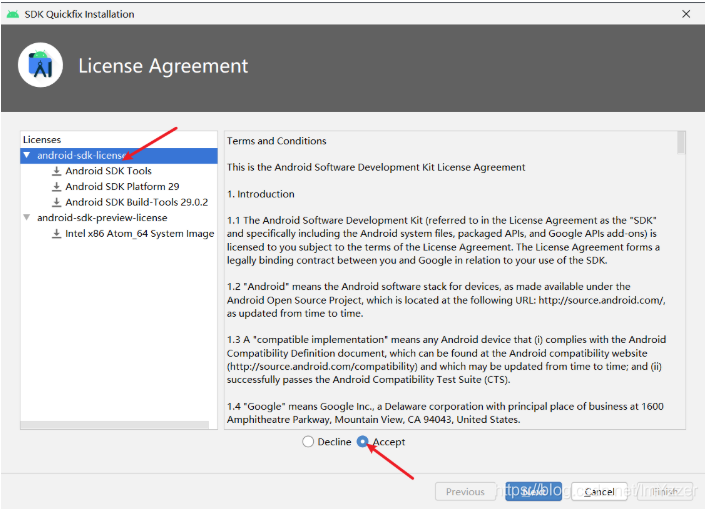
Task: Select Android SDK Build-Tools 29.0.2 item
Action: click(x=137, y=202)
